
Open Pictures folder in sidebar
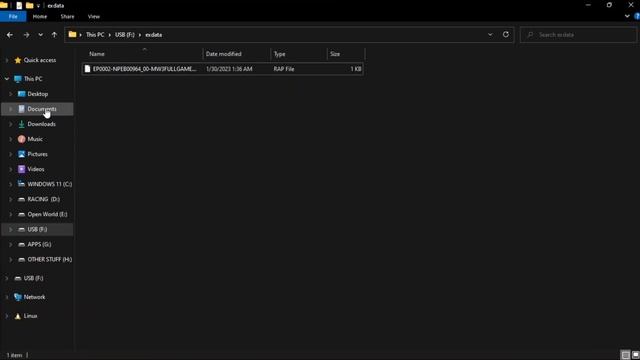pyautogui.click(x=37, y=154)
